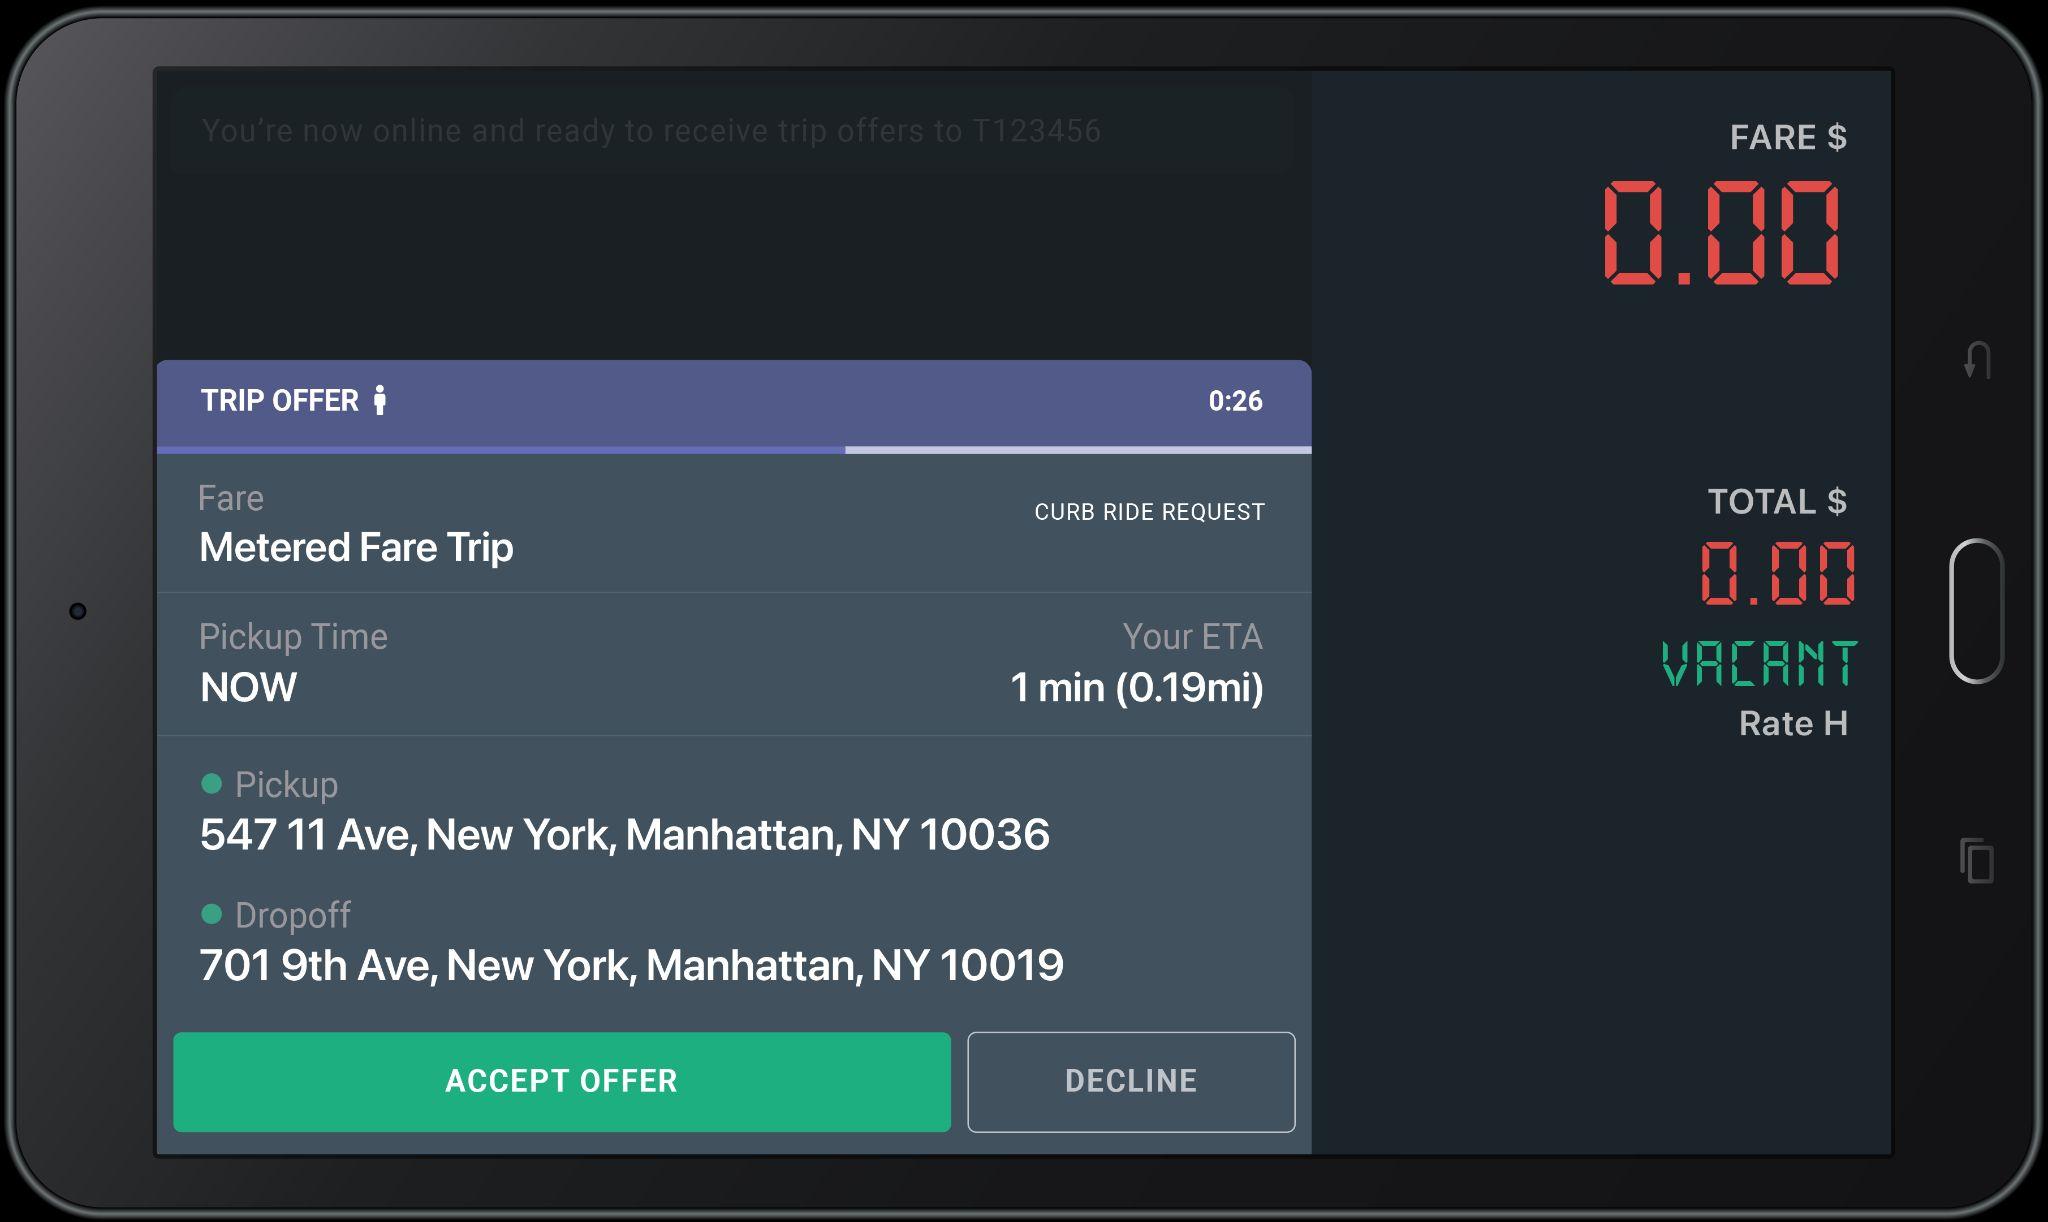
Task: Open the recent apps icon
Action: point(1976,861)
